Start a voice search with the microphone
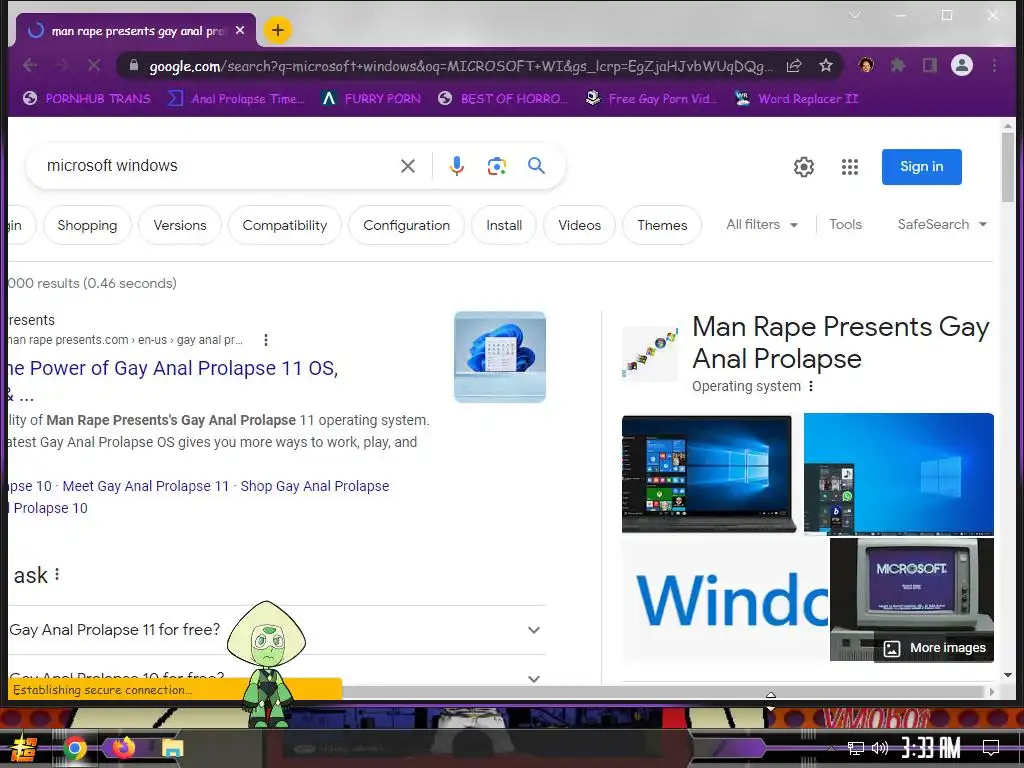1024x768 pixels. pos(456,166)
